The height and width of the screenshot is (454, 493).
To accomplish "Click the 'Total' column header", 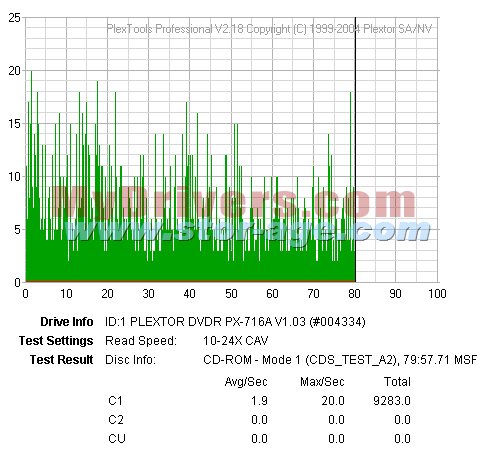I will [397, 382].
